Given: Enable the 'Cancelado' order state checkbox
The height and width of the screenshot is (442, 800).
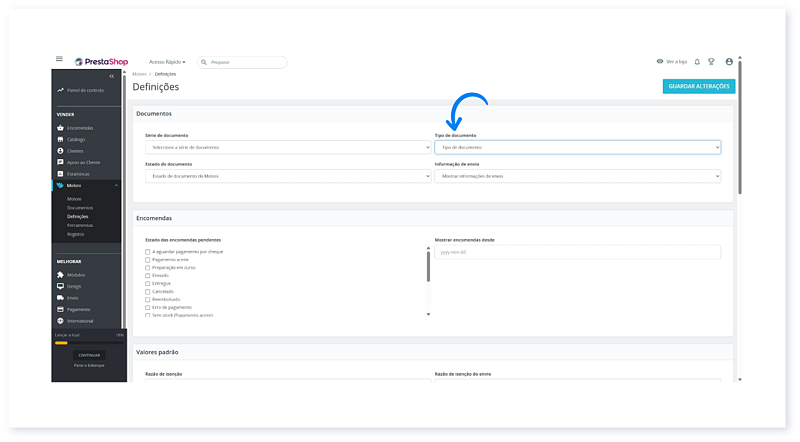Looking at the screenshot, I should tap(148, 291).
